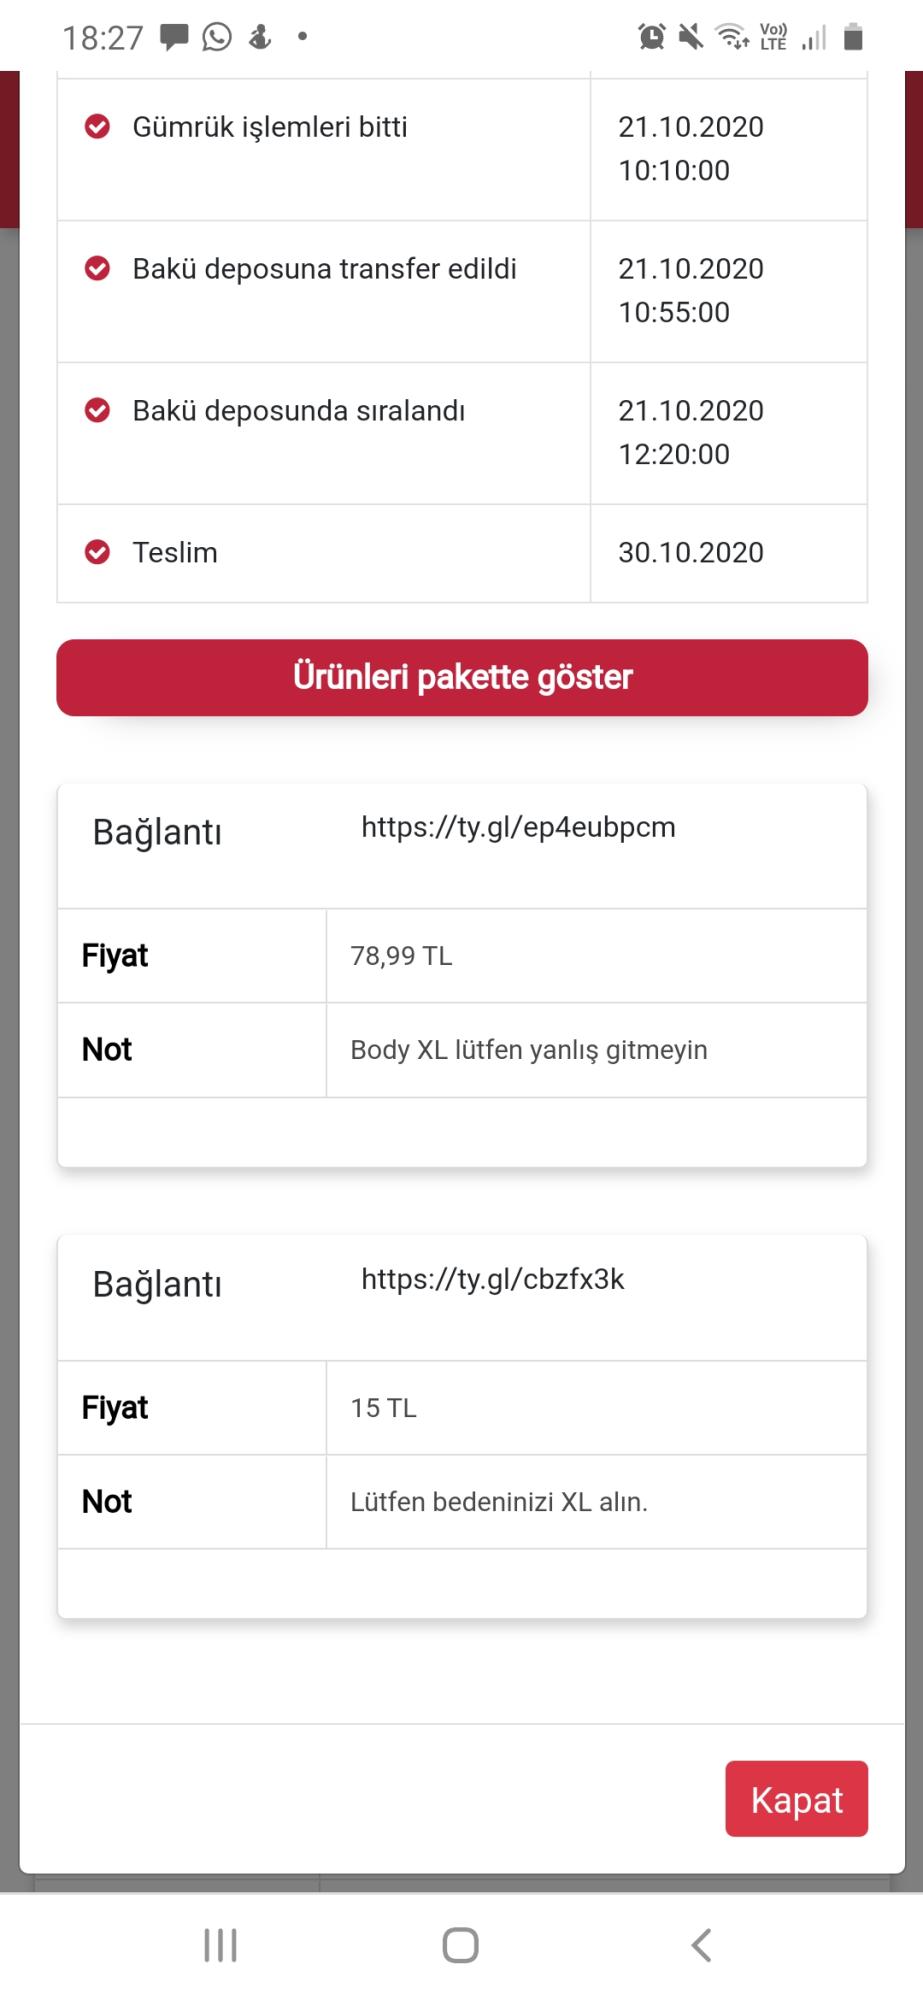
Task: Tap the message notification icon in status bar
Action: [174, 38]
